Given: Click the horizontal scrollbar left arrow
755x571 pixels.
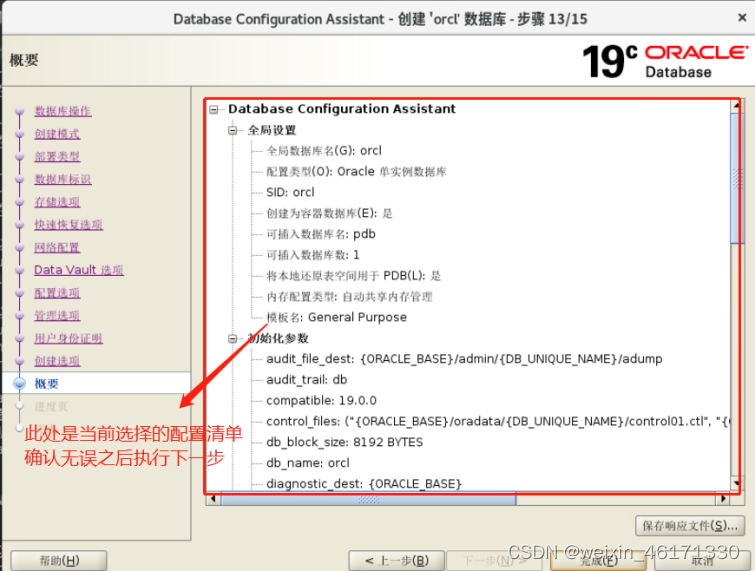Looking at the screenshot, I should pyautogui.click(x=213, y=499).
